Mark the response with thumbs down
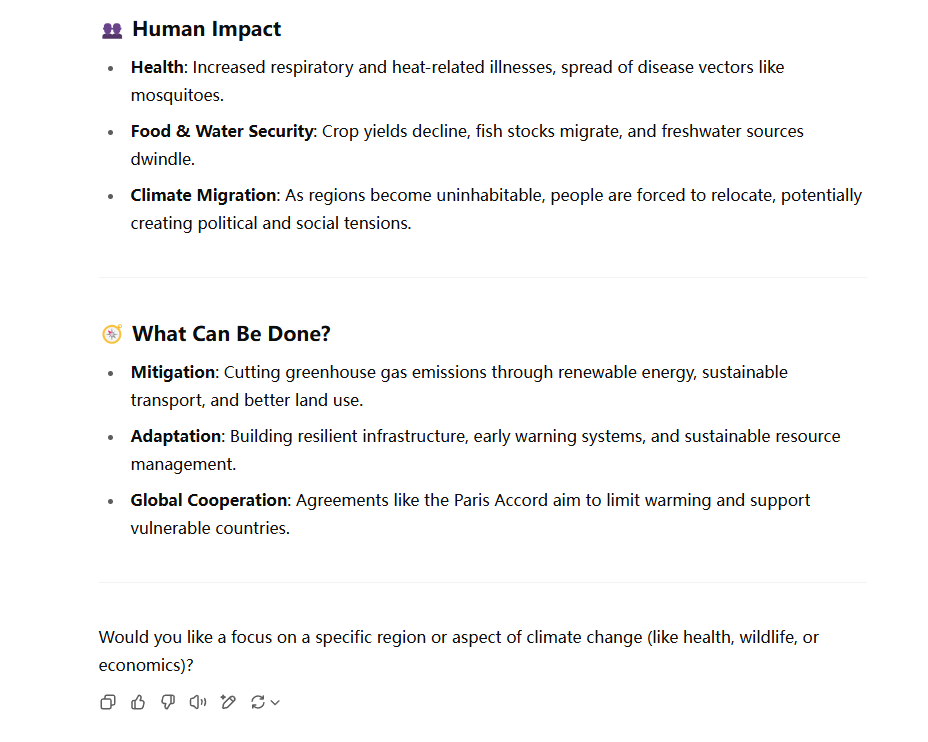The width and height of the screenshot is (928, 742). pyautogui.click(x=168, y=702)
